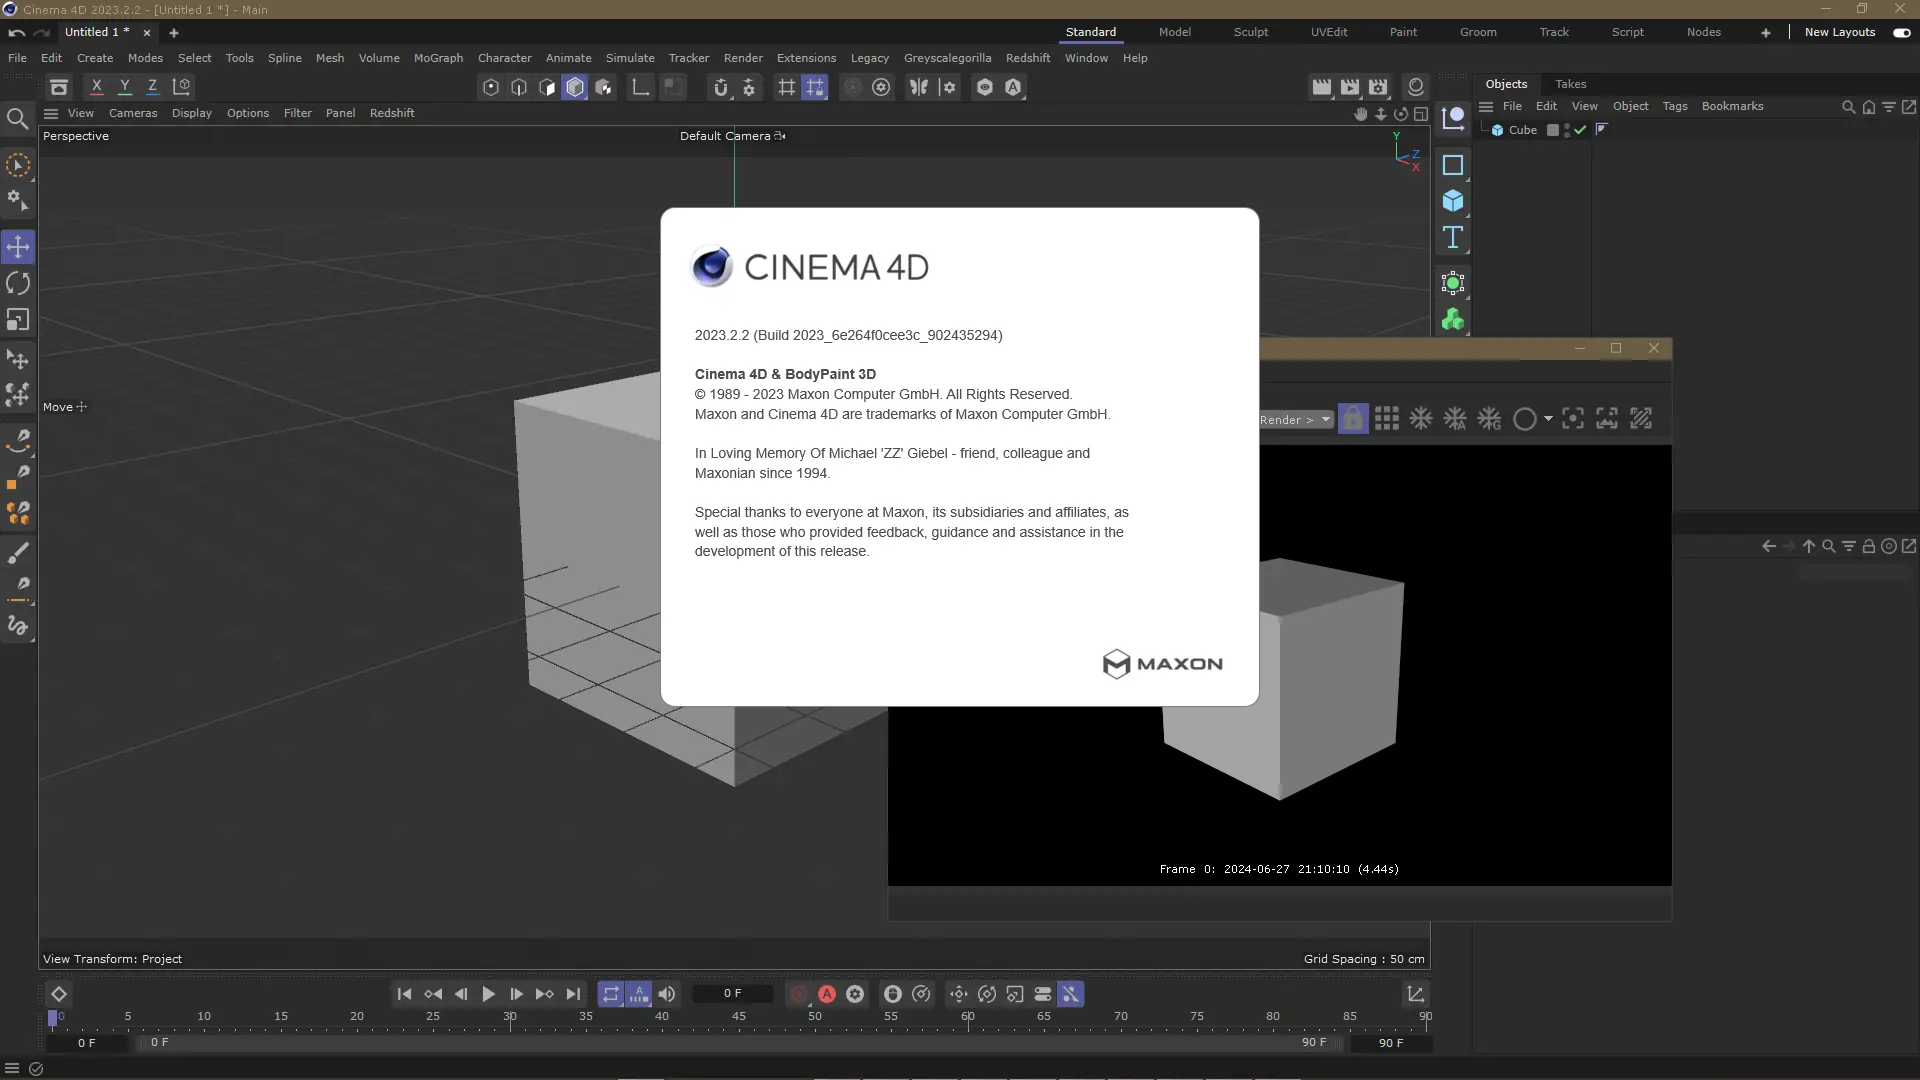
Task: Select the Rotate tool in left toolbar
Action: click(18, 284)
